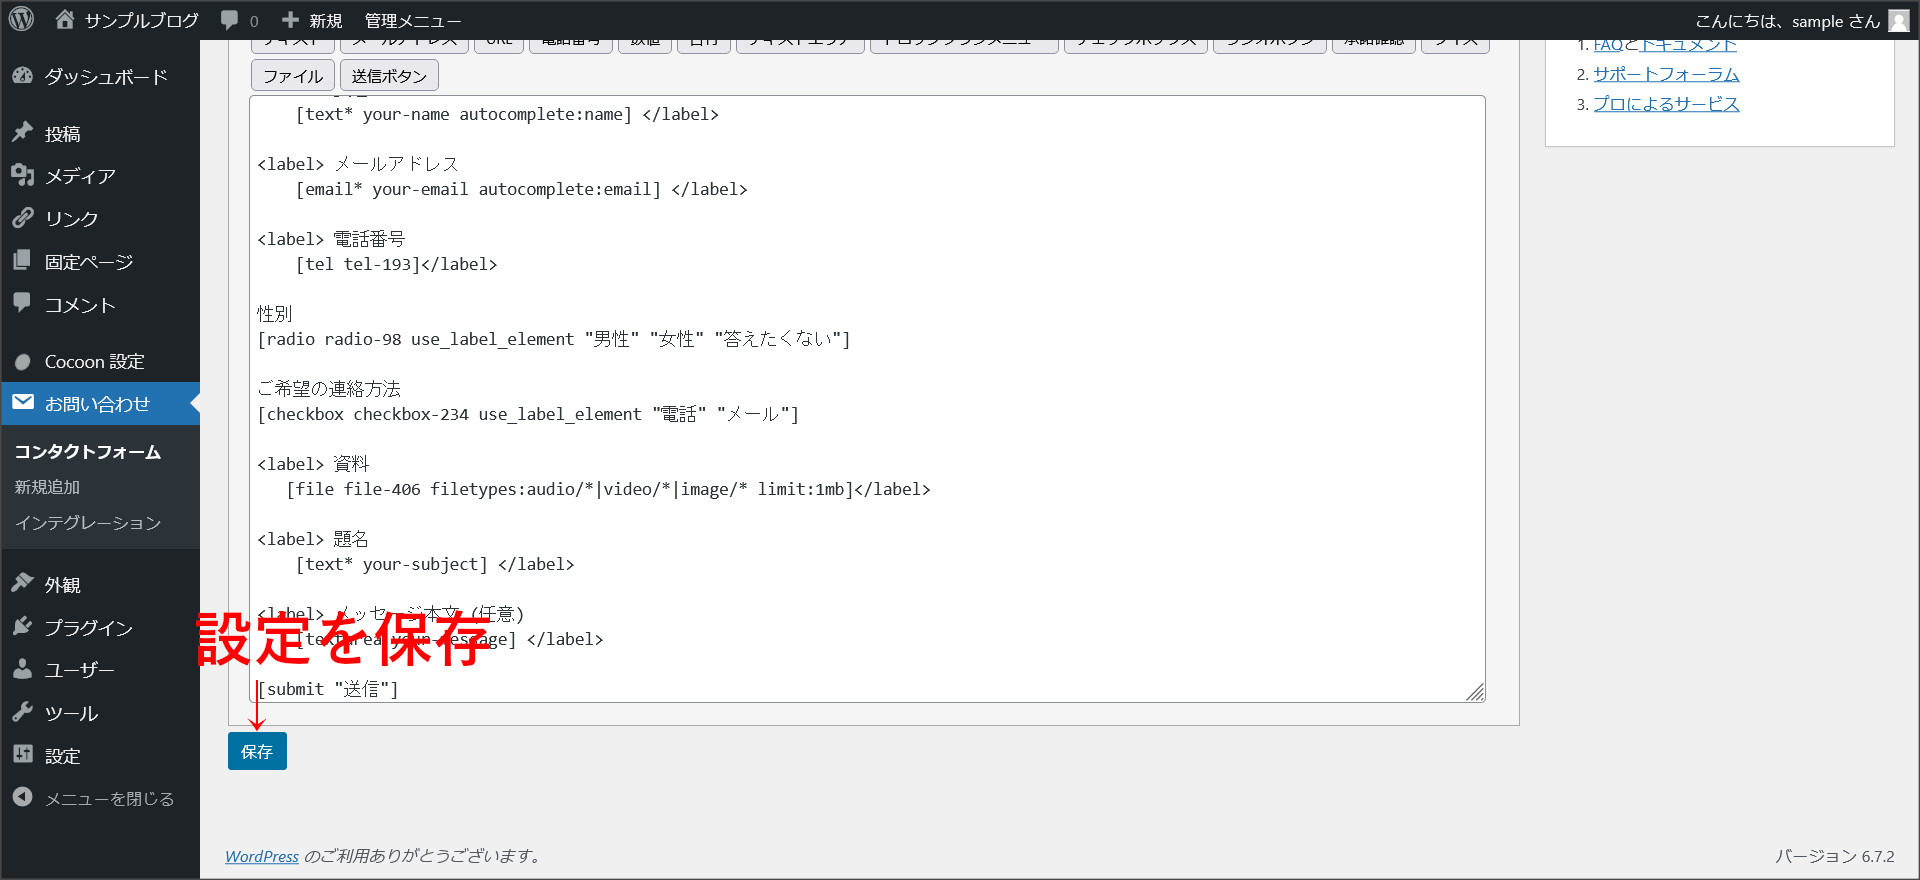Open the 管理メニュー in admin bar

(x=412, y=20)
